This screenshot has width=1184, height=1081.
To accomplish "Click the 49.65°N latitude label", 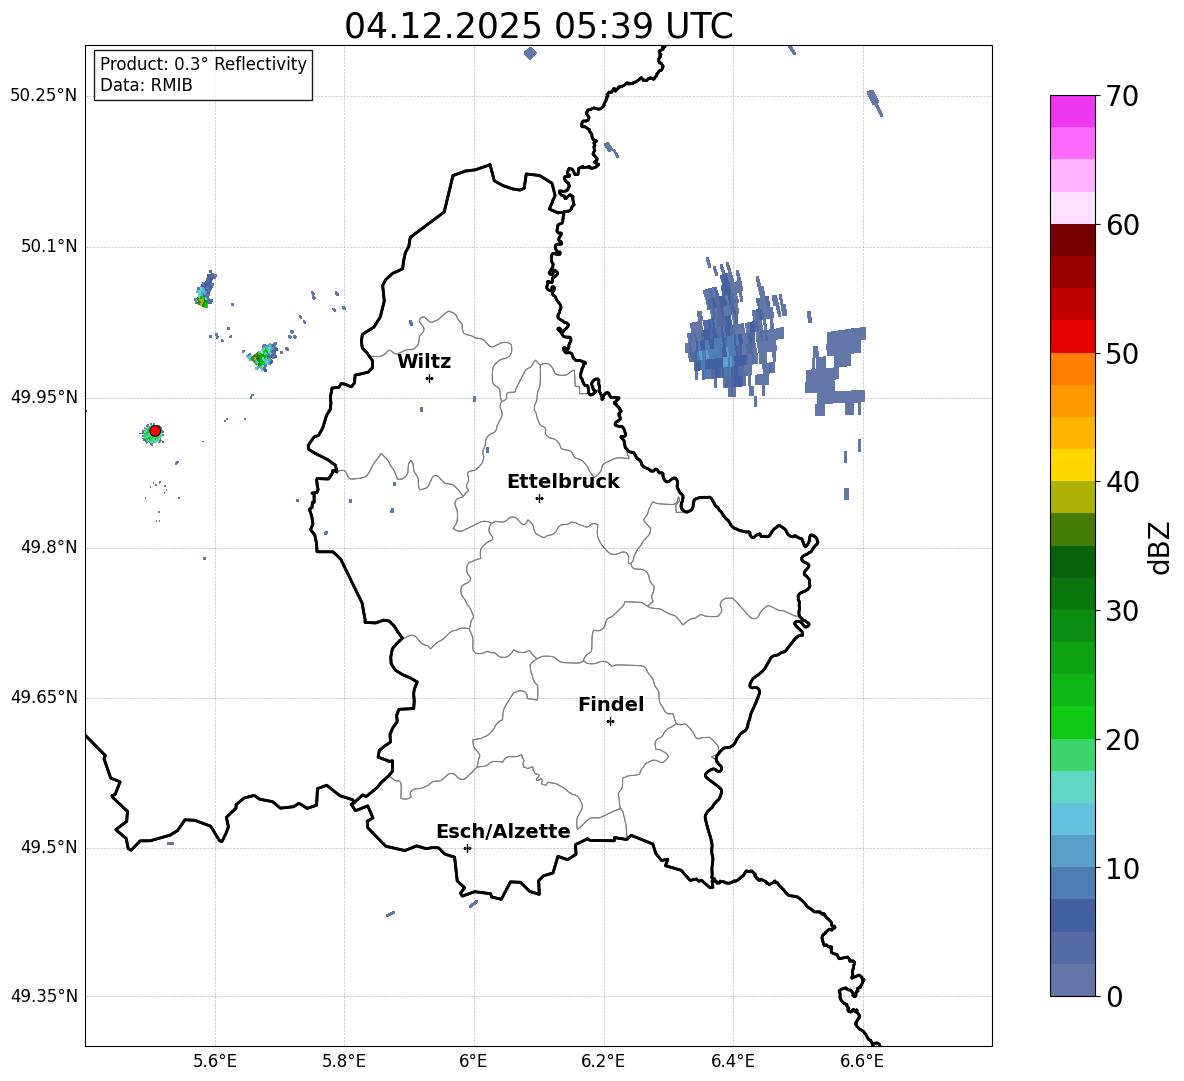I will click(x=44, y=697).
